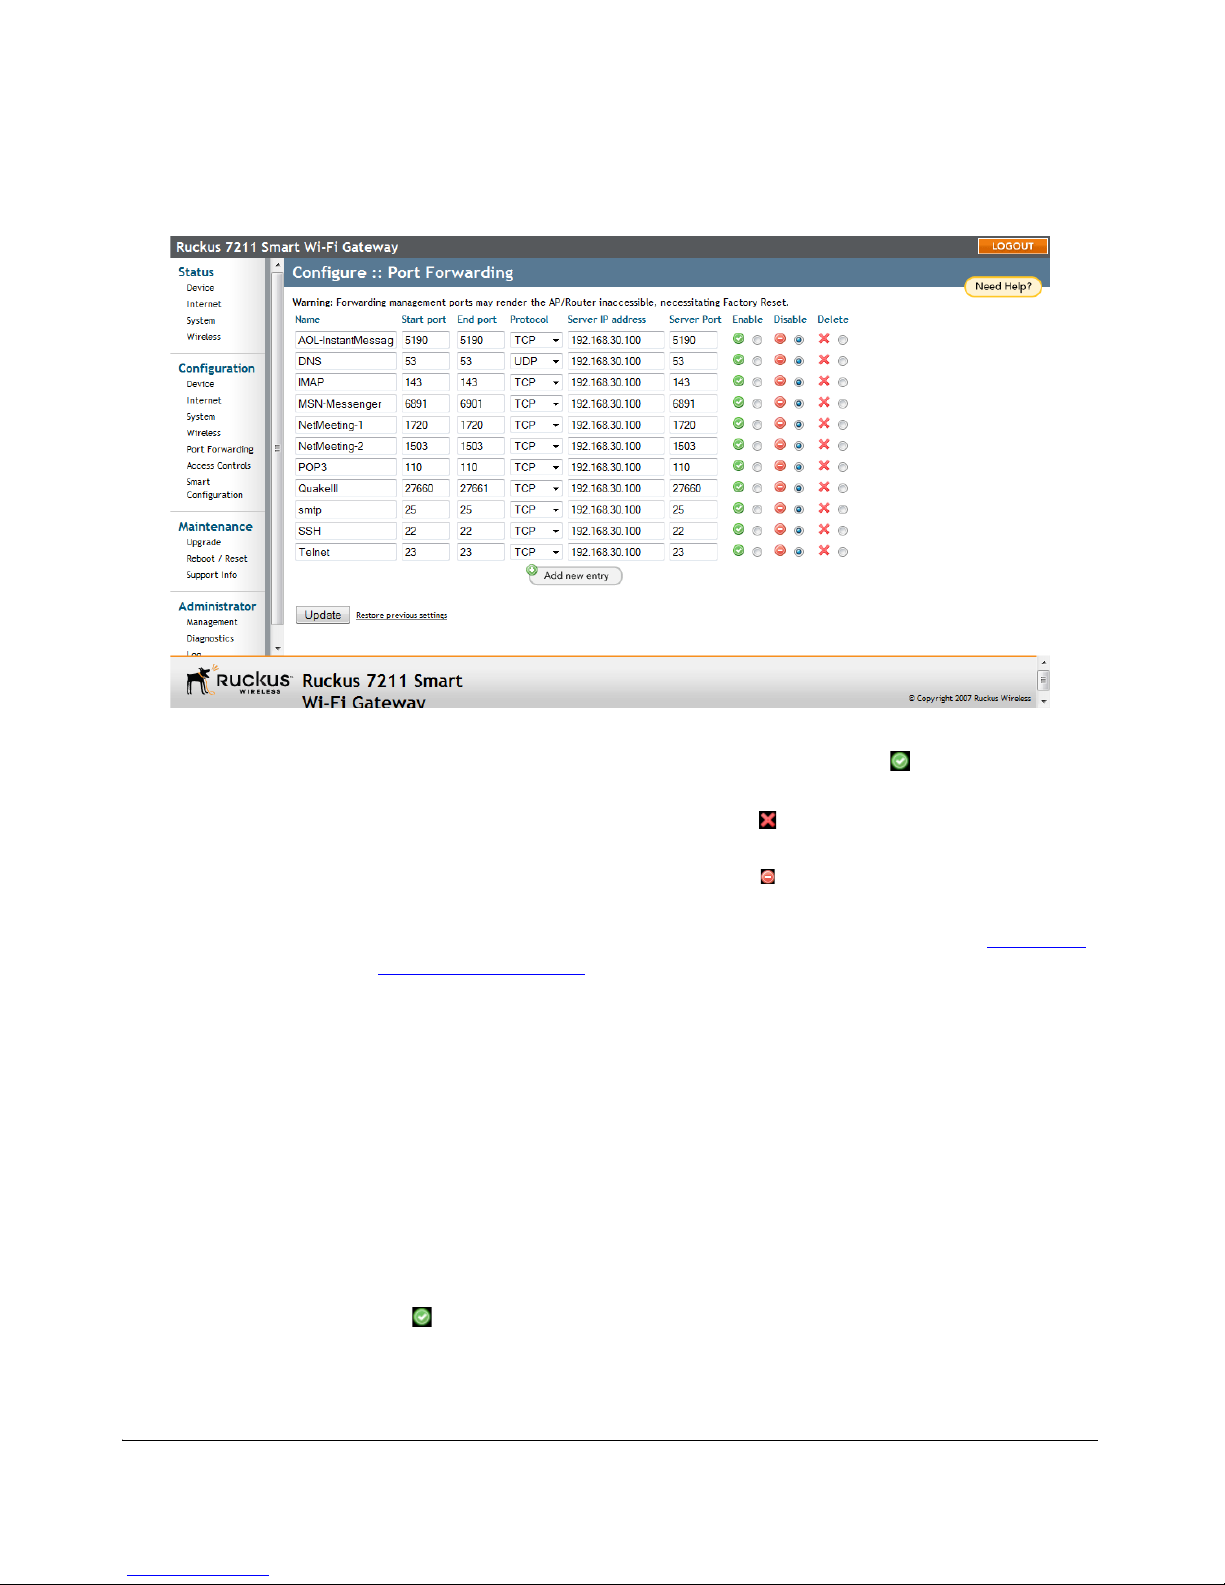
Task: Click the Update button
Action: click(323, 615)
